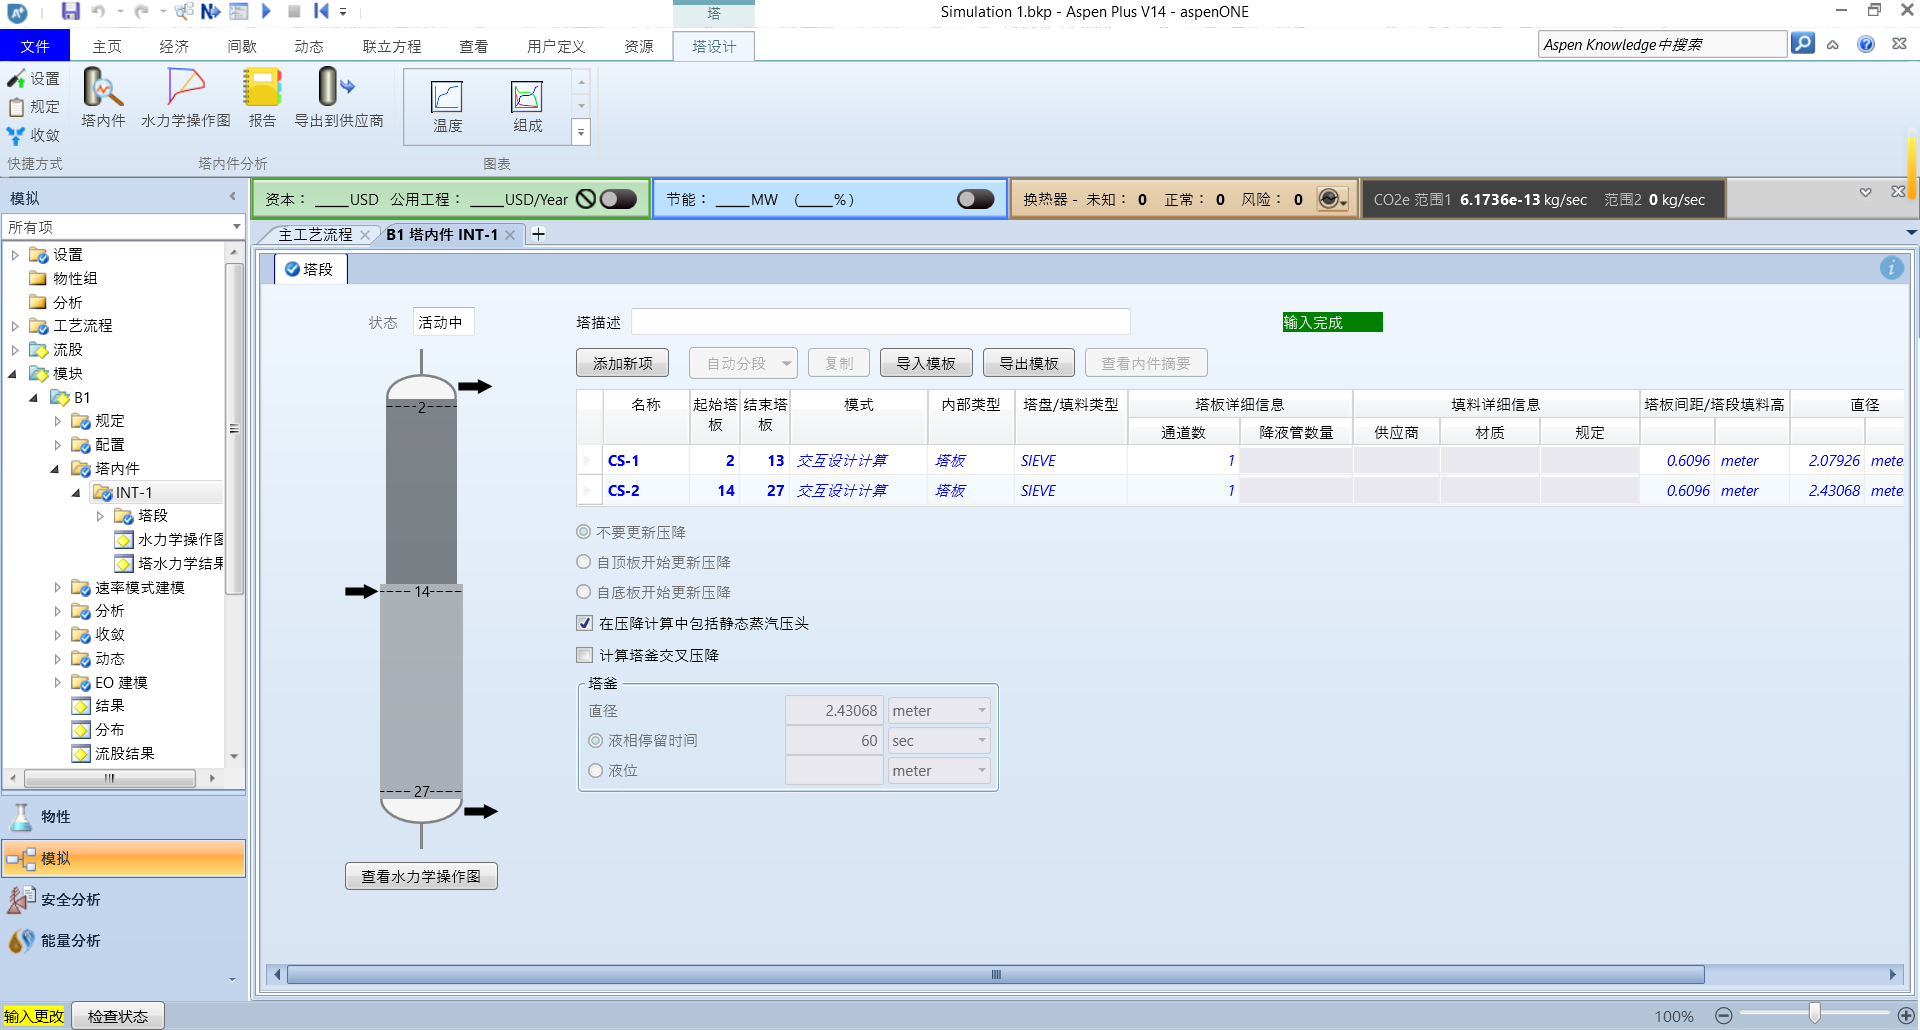
Task: Collapse the 模块 tree folder
Action: pos(13,374)
